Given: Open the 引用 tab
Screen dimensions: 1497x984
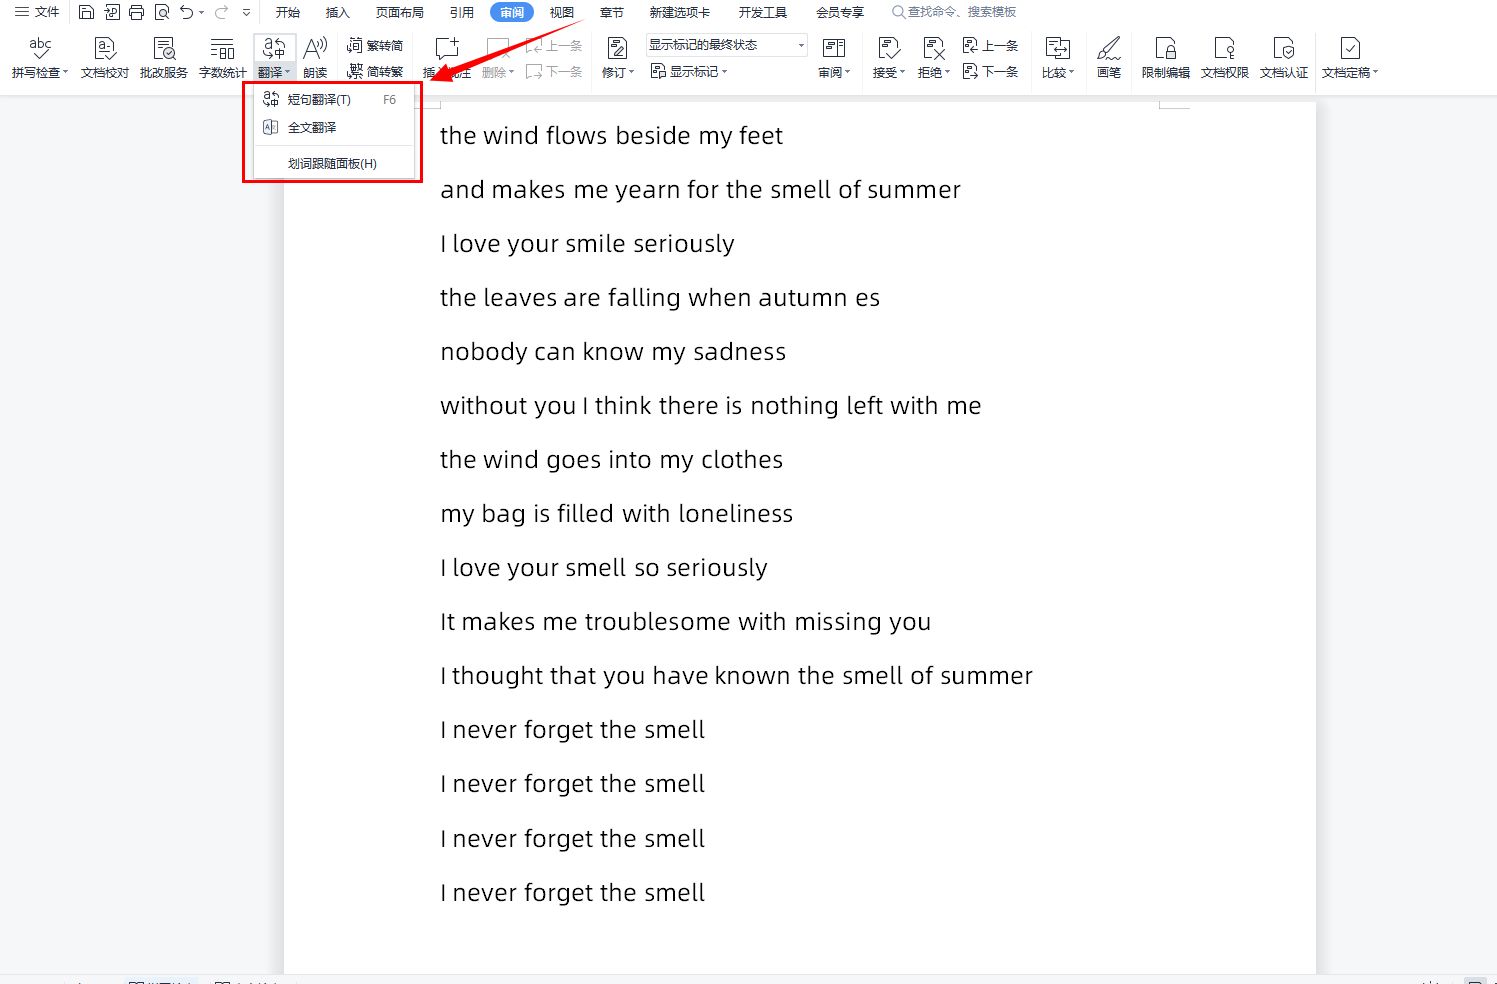Looking at the screenshot, I should point(462,12).
